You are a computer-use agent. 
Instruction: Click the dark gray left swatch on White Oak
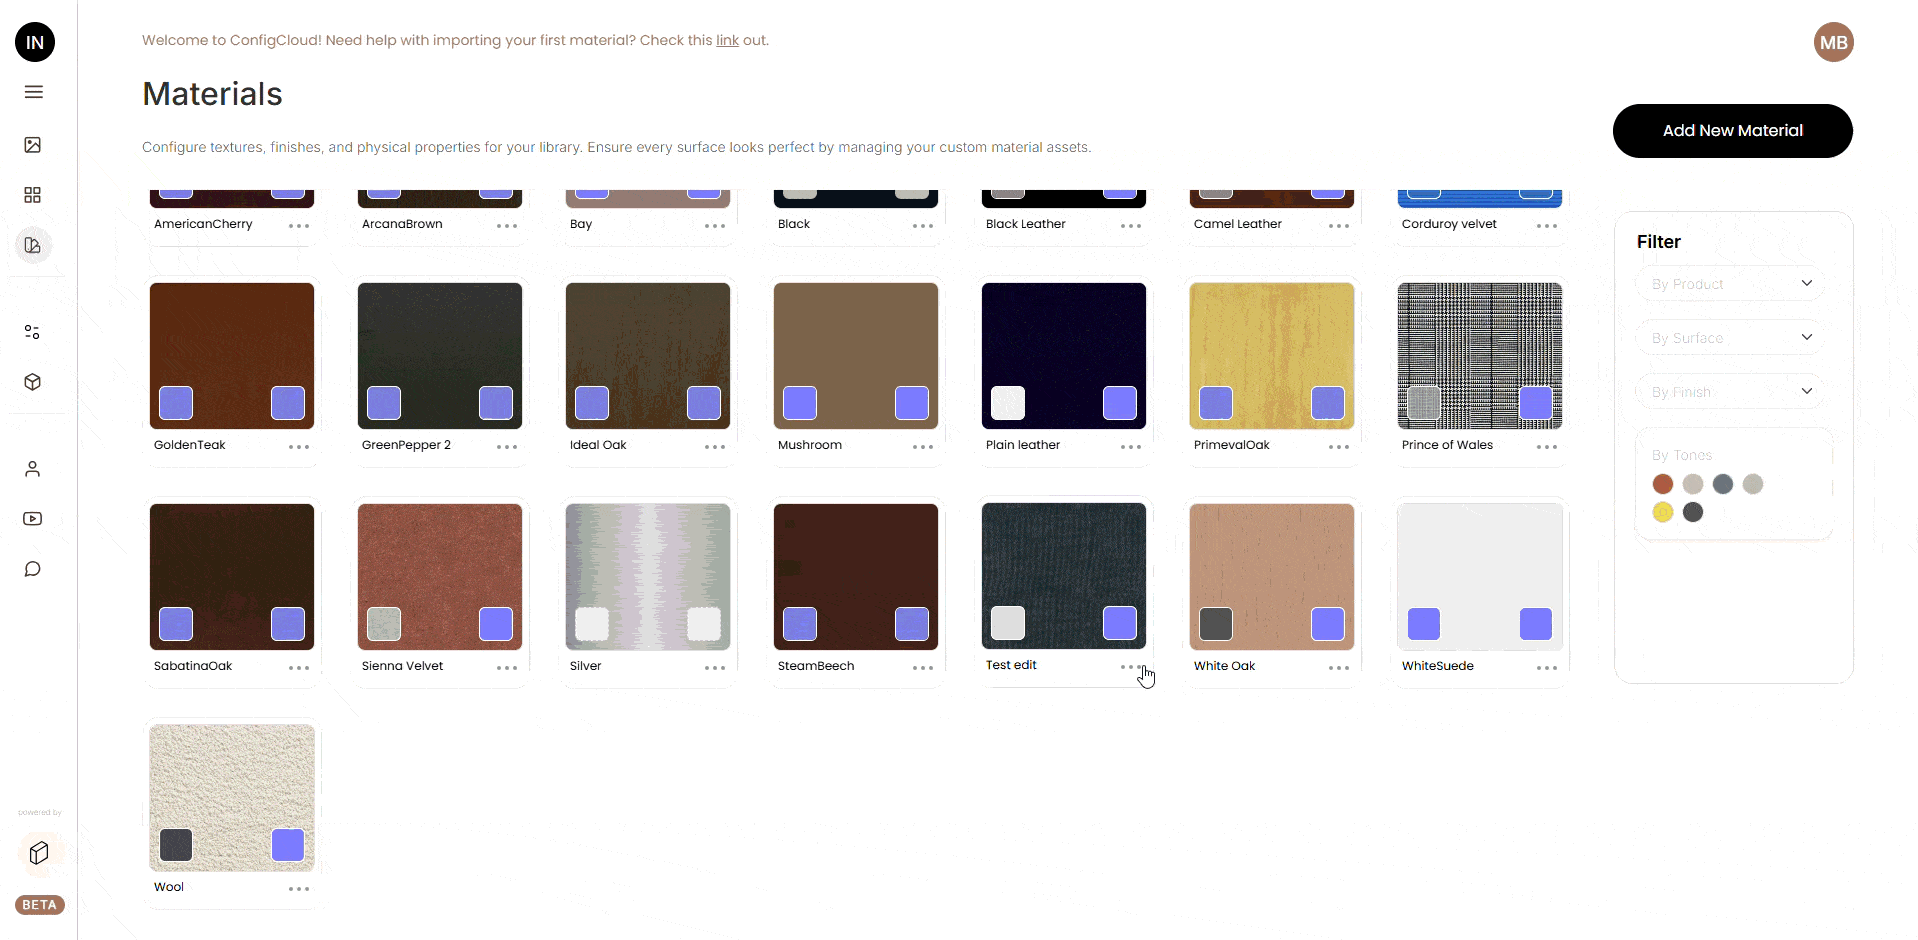tap(1216, 624)
